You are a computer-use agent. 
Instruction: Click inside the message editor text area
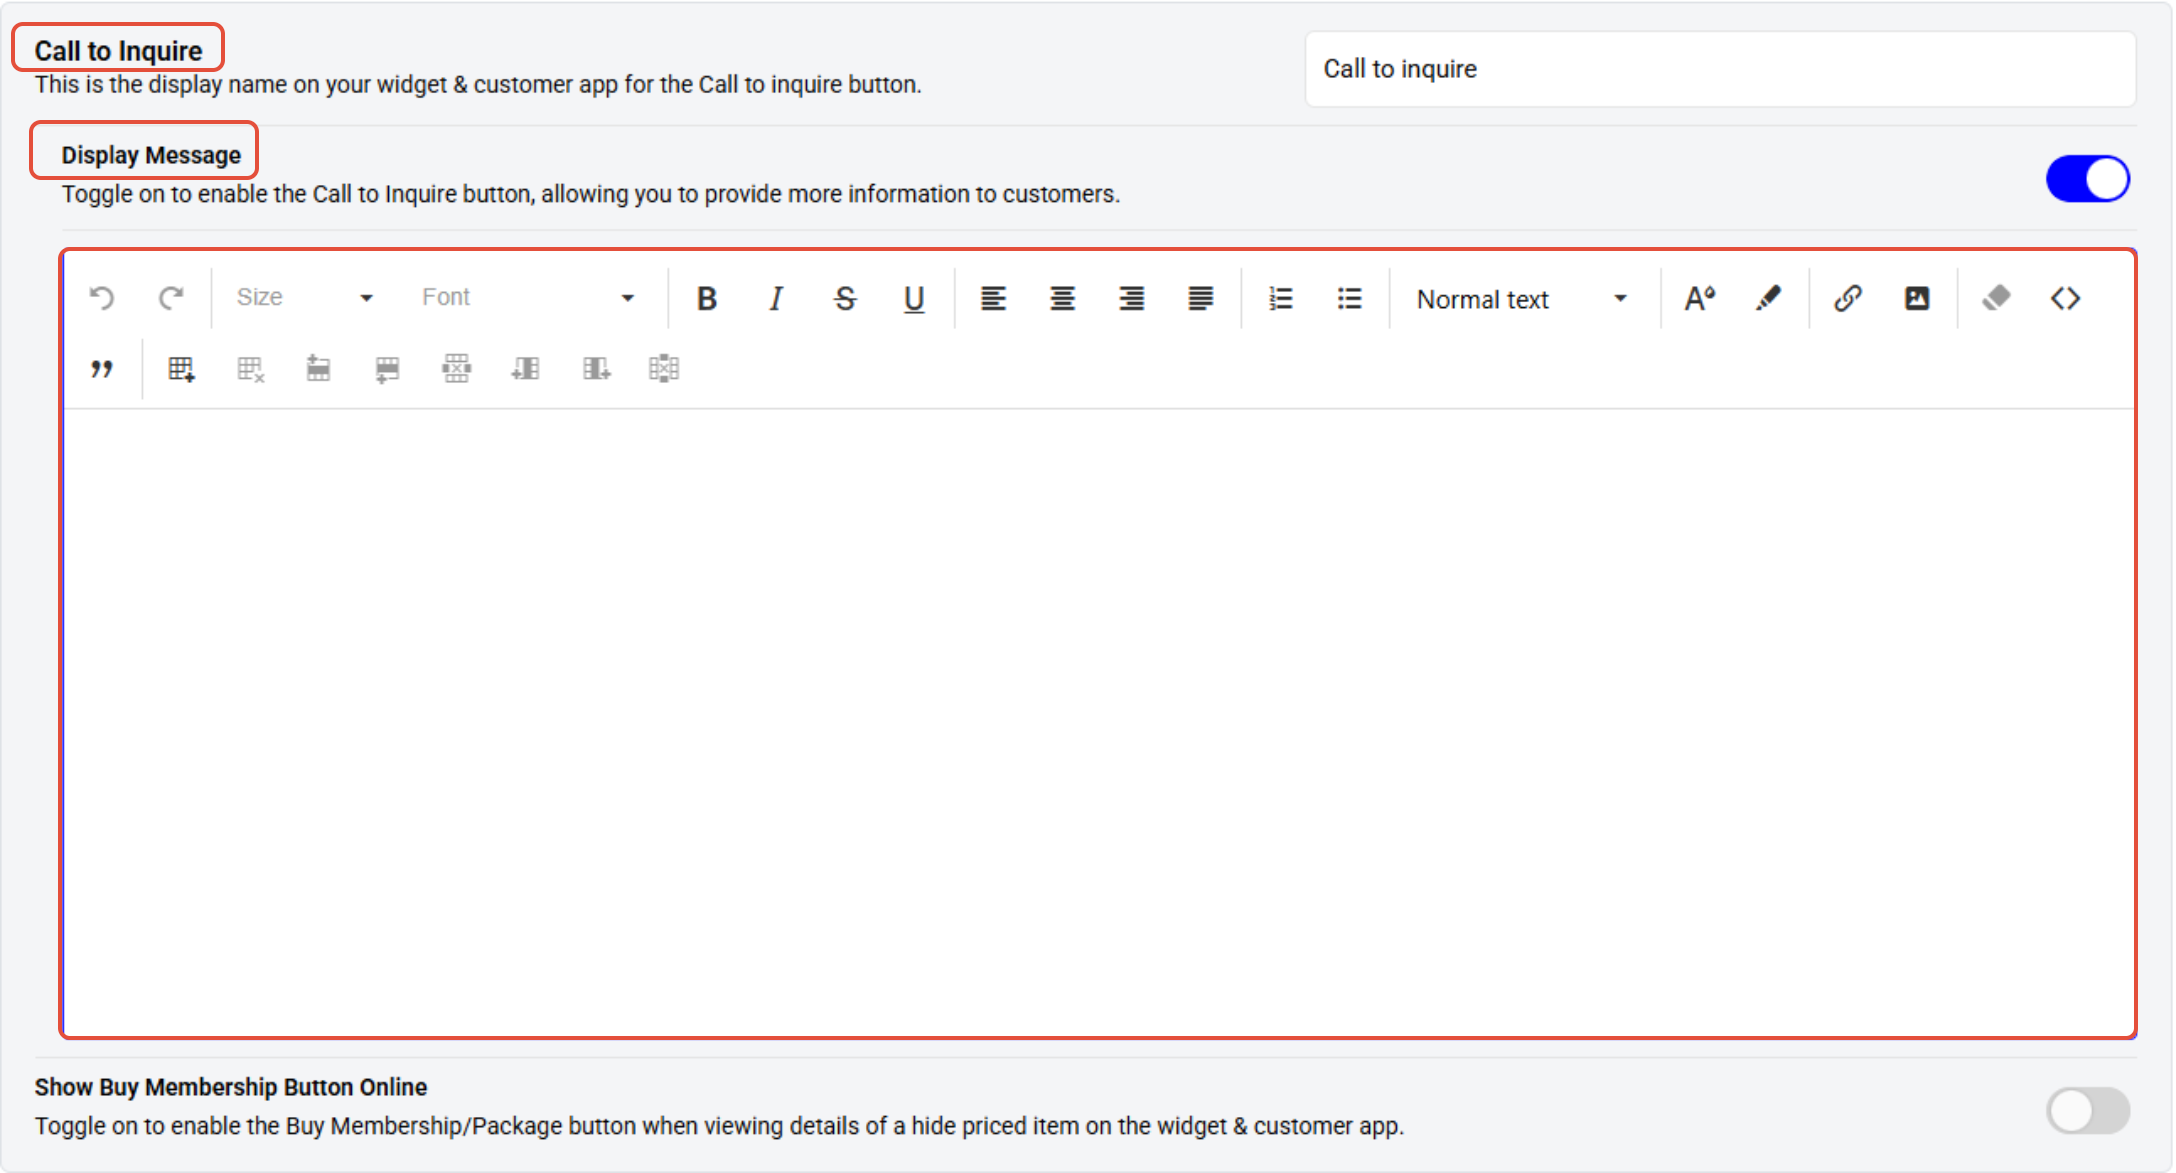coord(1098,720)
